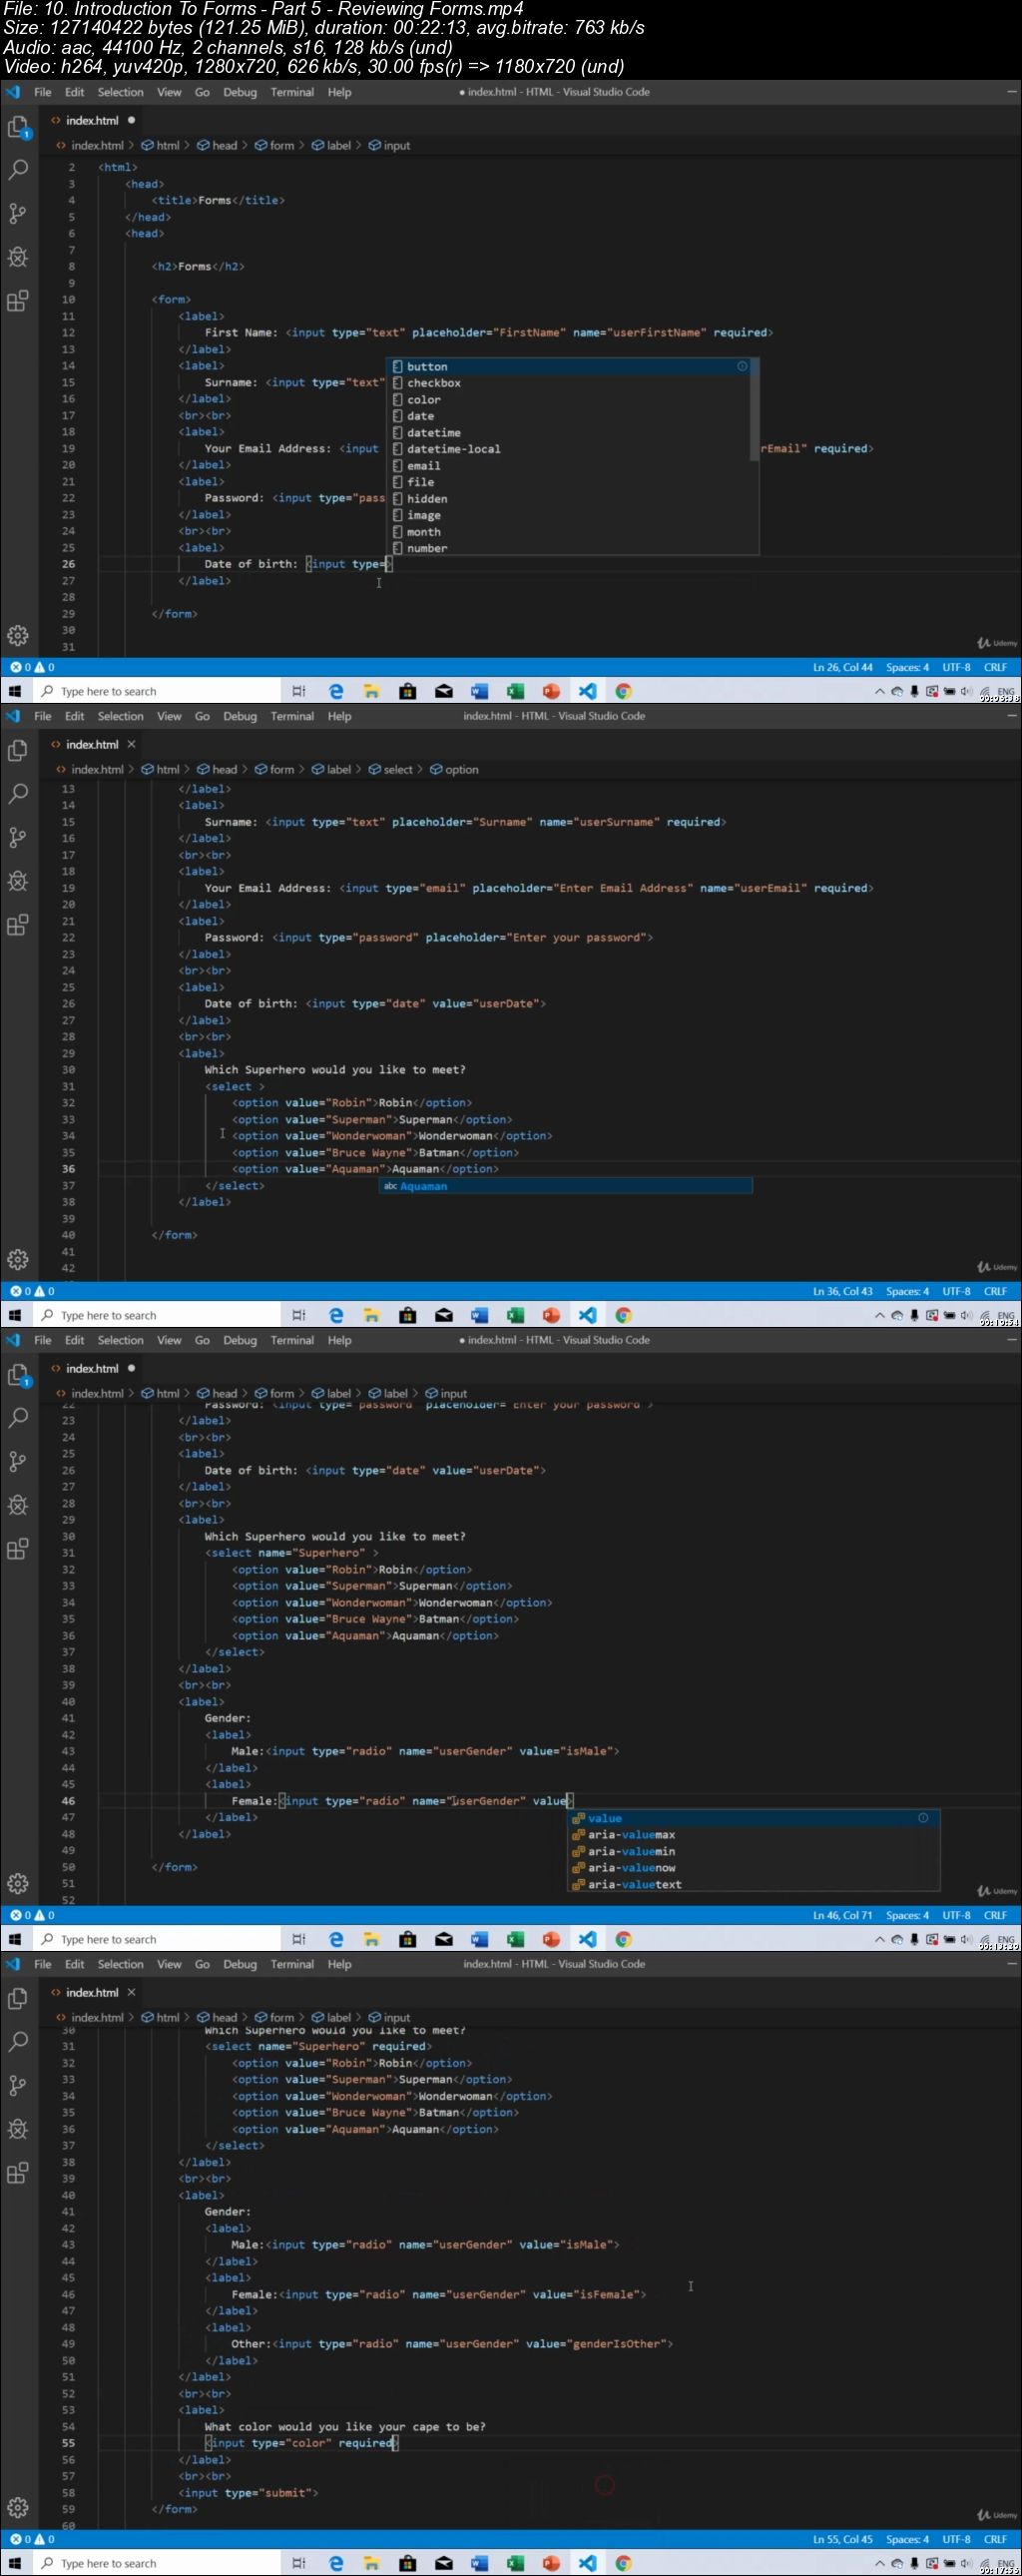Open the 'select' breadcrumb dropdown
Image resolution: width=1022 pixels, height=2576 pixels.
(391, 769)
